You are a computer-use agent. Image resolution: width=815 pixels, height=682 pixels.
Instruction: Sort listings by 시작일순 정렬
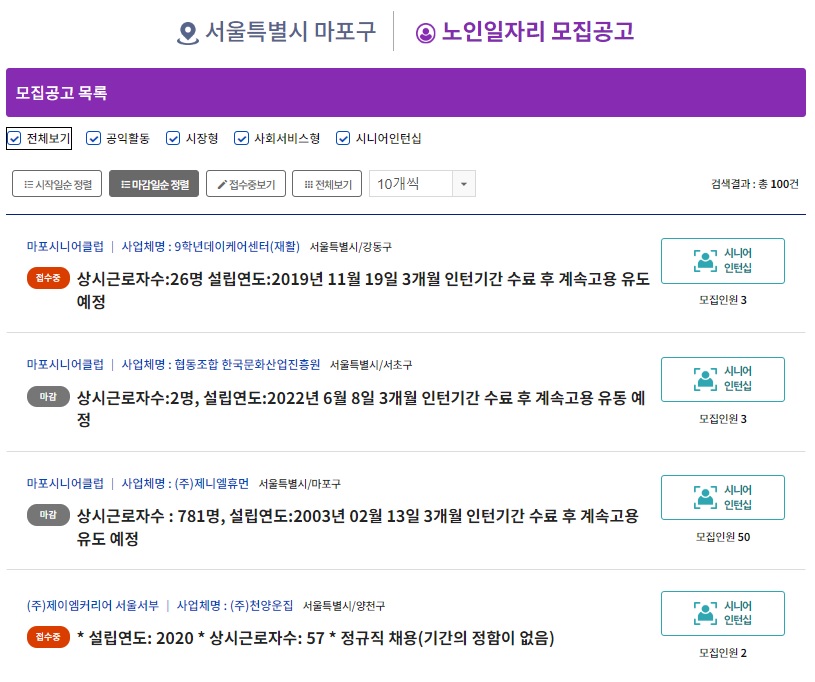[x=57, y=184]
